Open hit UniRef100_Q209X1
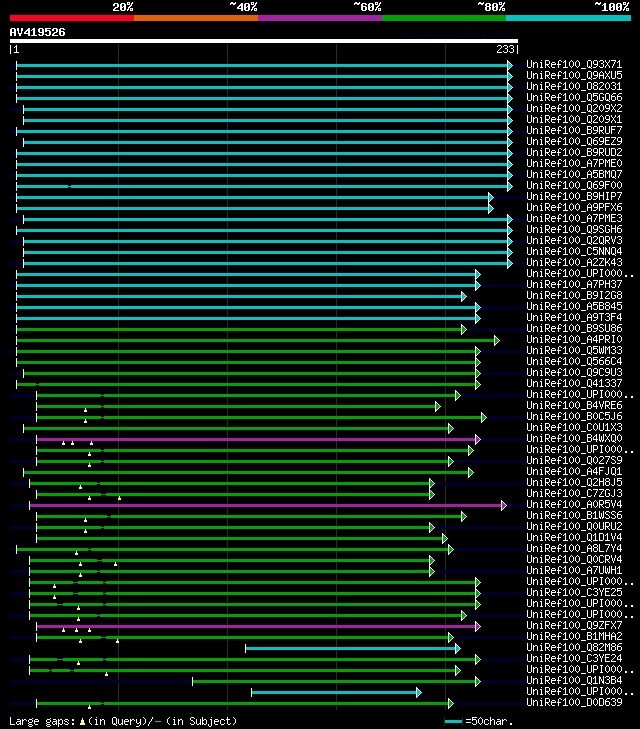 click(x=574, y=119)
